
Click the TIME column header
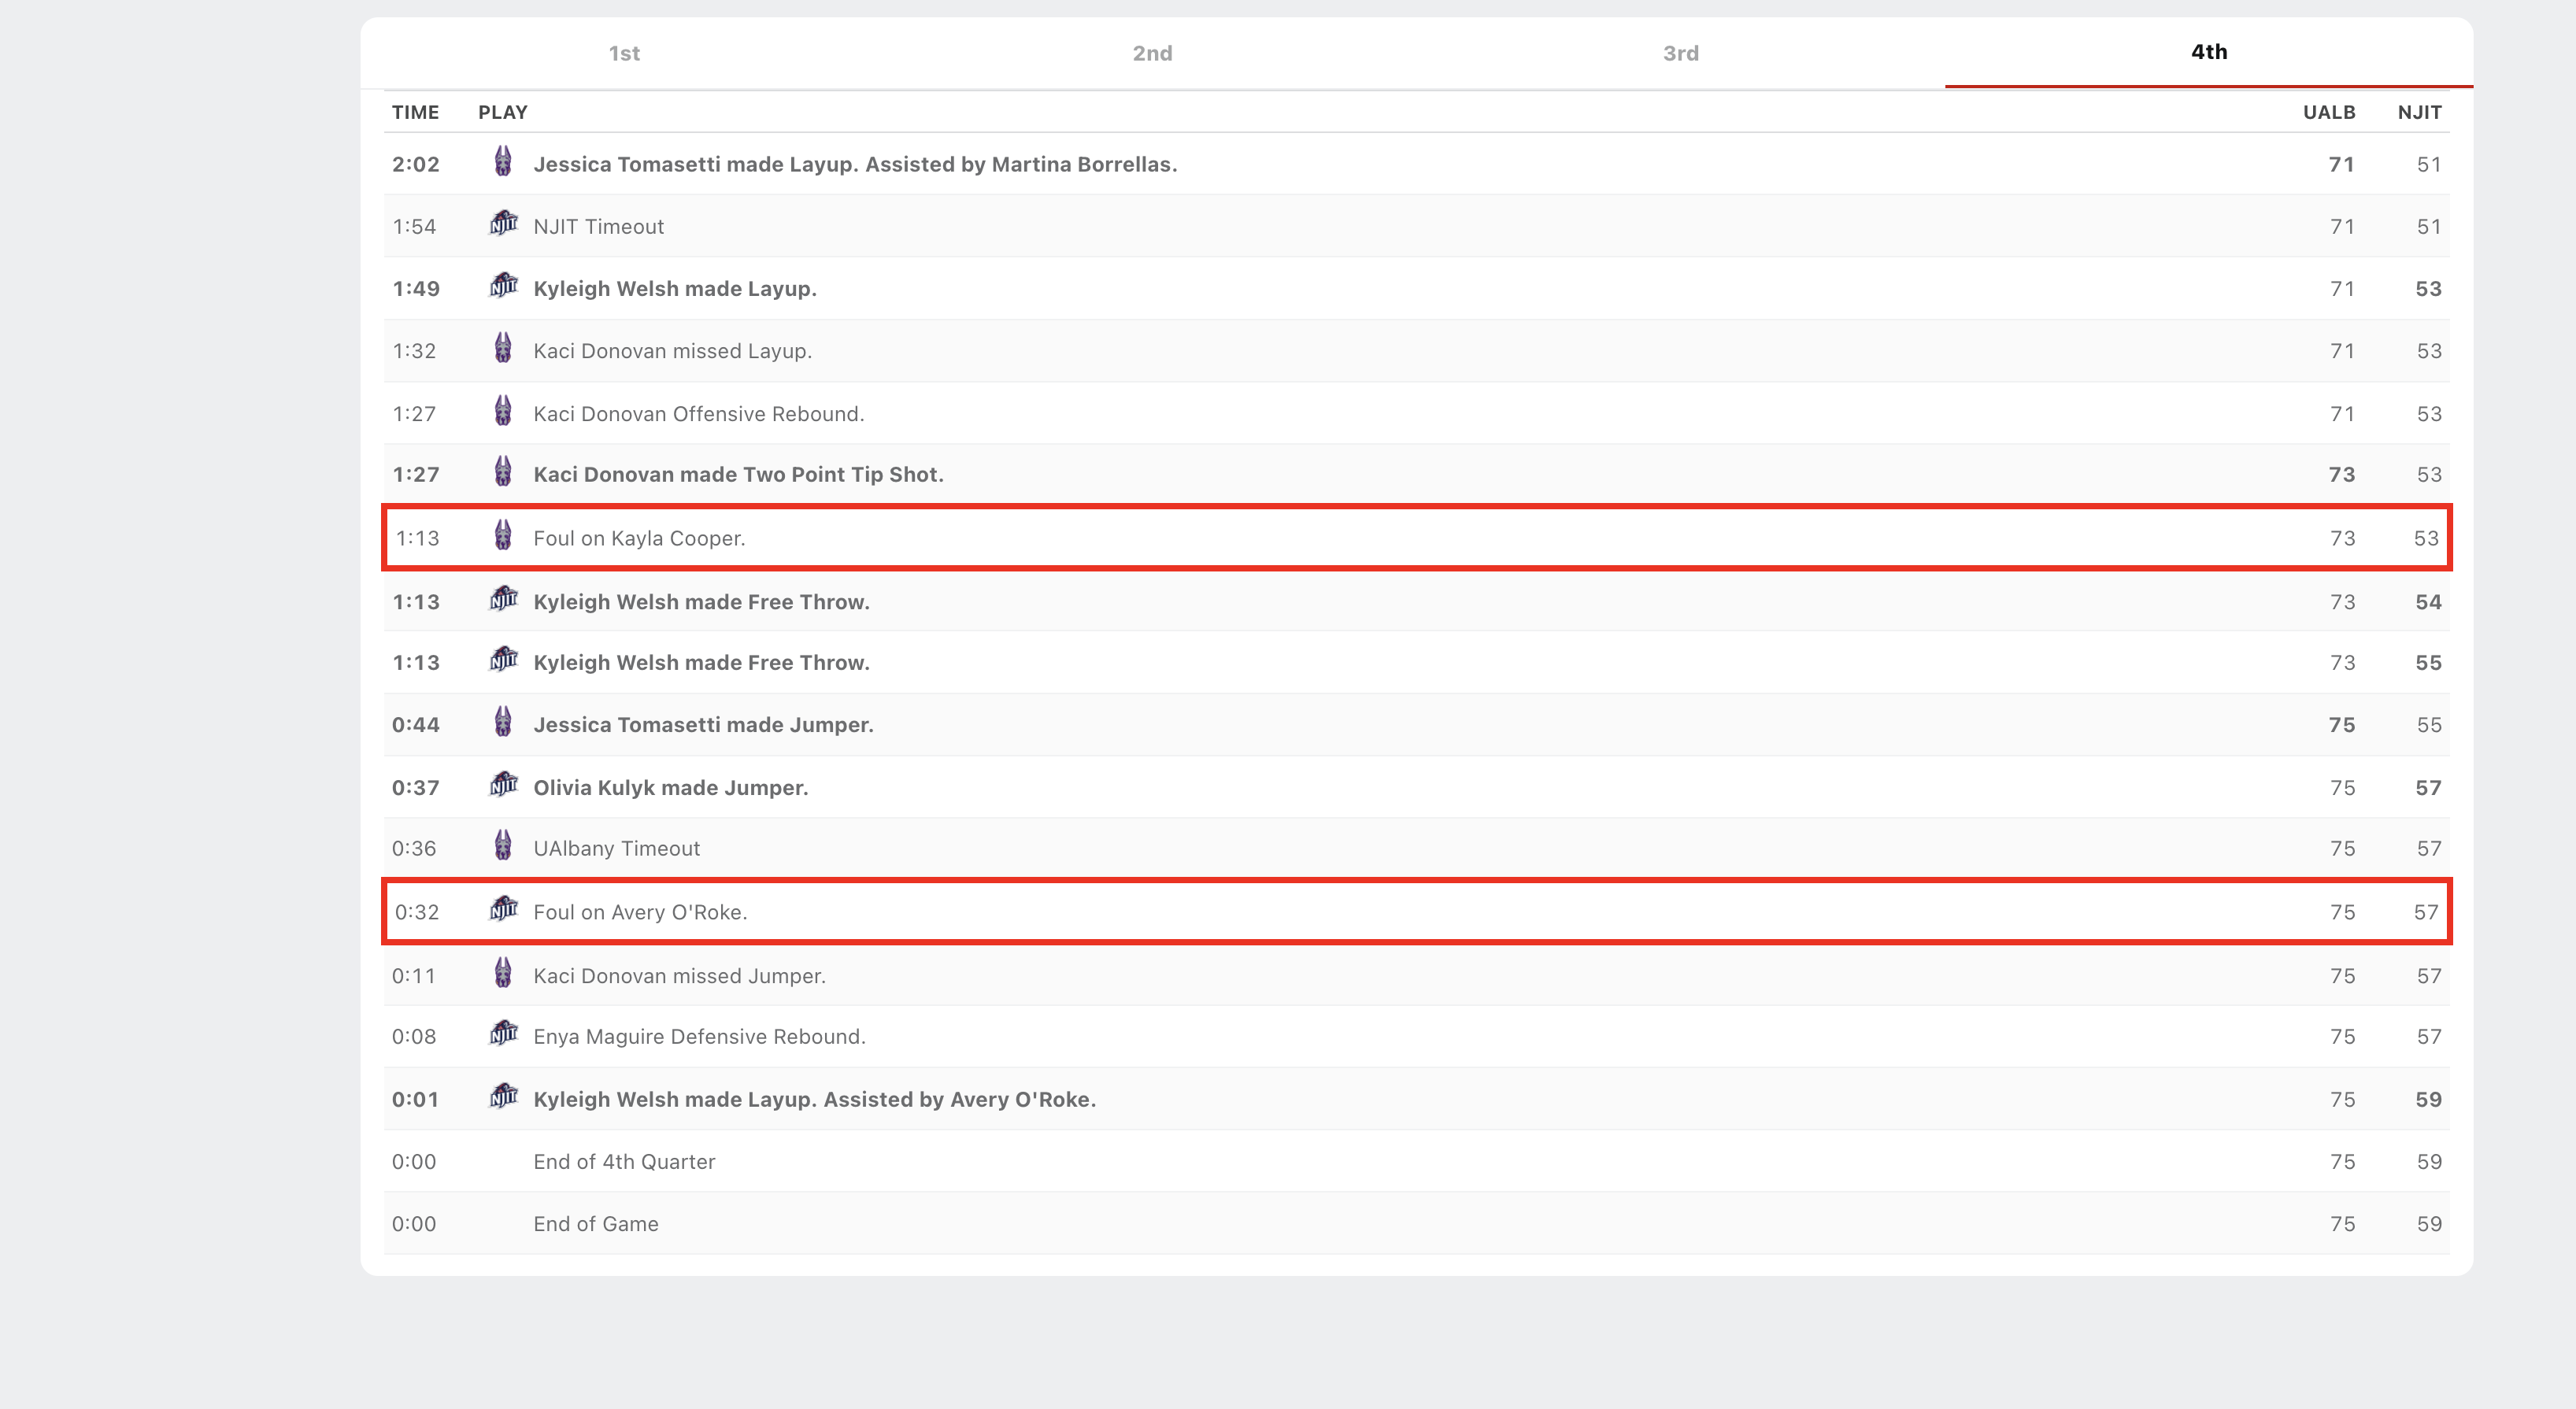click(x=415, y=112)
